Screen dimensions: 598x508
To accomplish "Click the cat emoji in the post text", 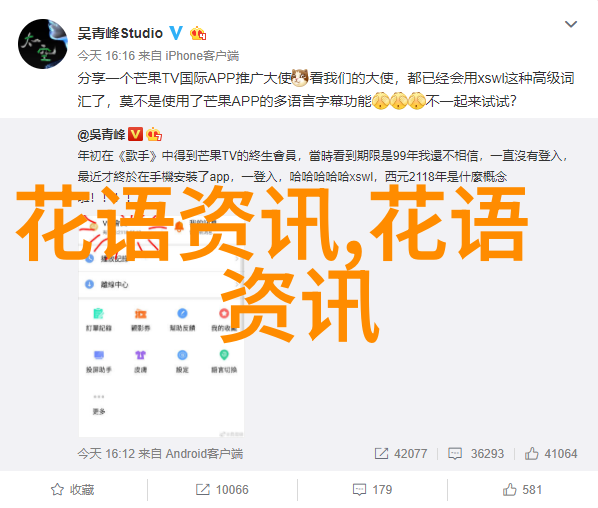I will pos(300,78).
